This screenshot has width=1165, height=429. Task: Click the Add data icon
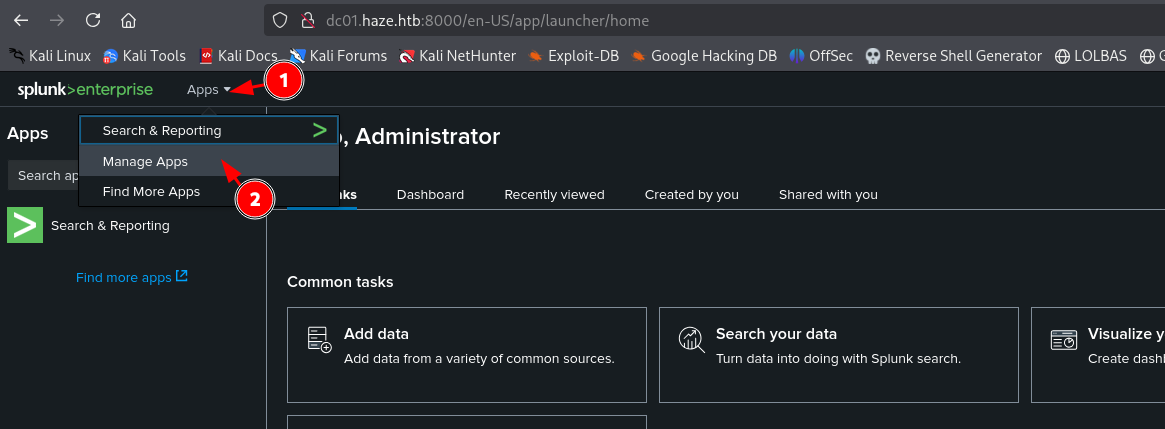(319, 340)
